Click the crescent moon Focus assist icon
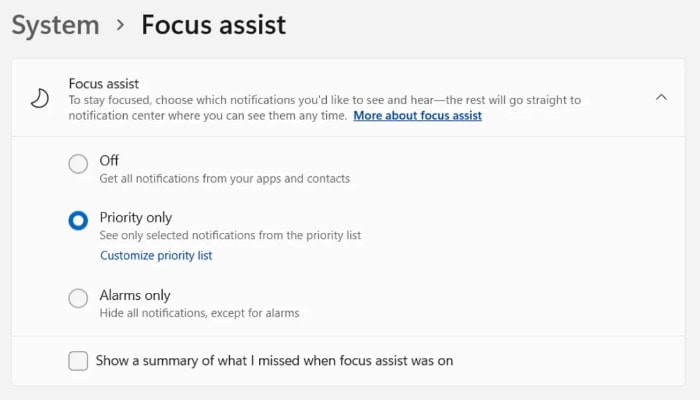This screenshot has width=700, height=400. [x=40, y=99]
